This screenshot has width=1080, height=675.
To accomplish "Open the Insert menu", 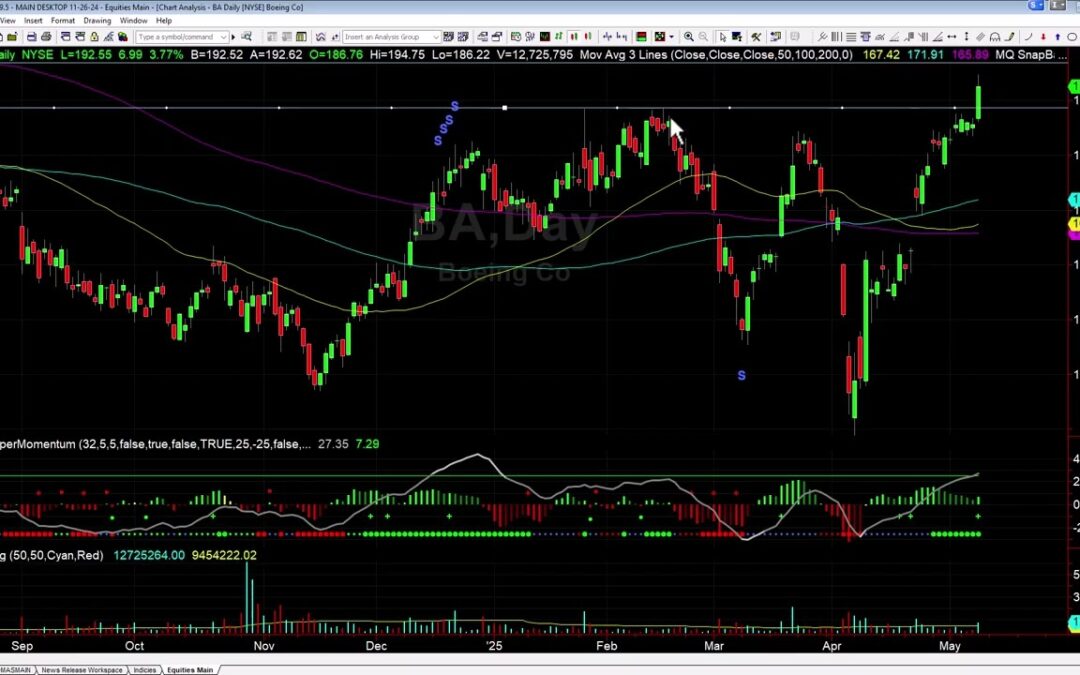I will (x=33, y=21).
